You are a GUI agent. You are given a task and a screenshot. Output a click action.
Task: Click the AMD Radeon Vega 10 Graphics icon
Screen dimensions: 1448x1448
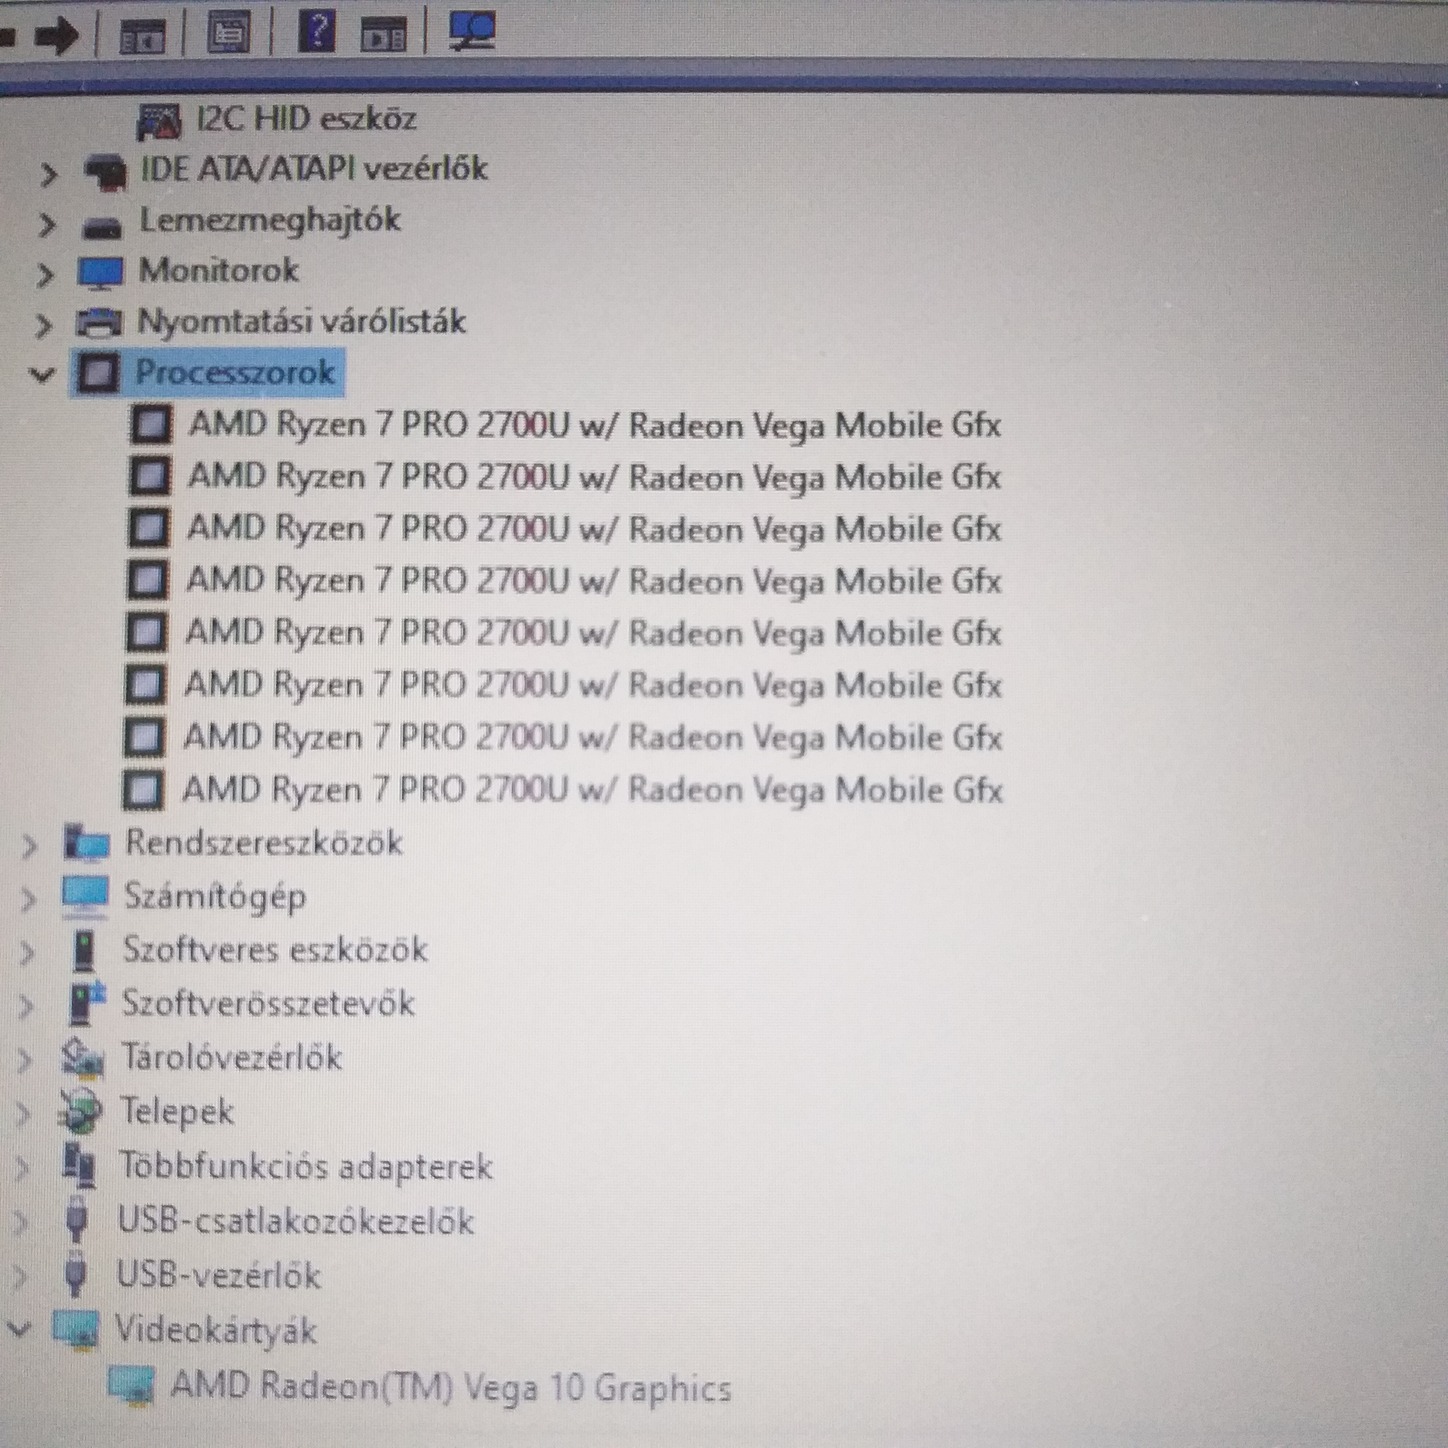click(131, 1387)
